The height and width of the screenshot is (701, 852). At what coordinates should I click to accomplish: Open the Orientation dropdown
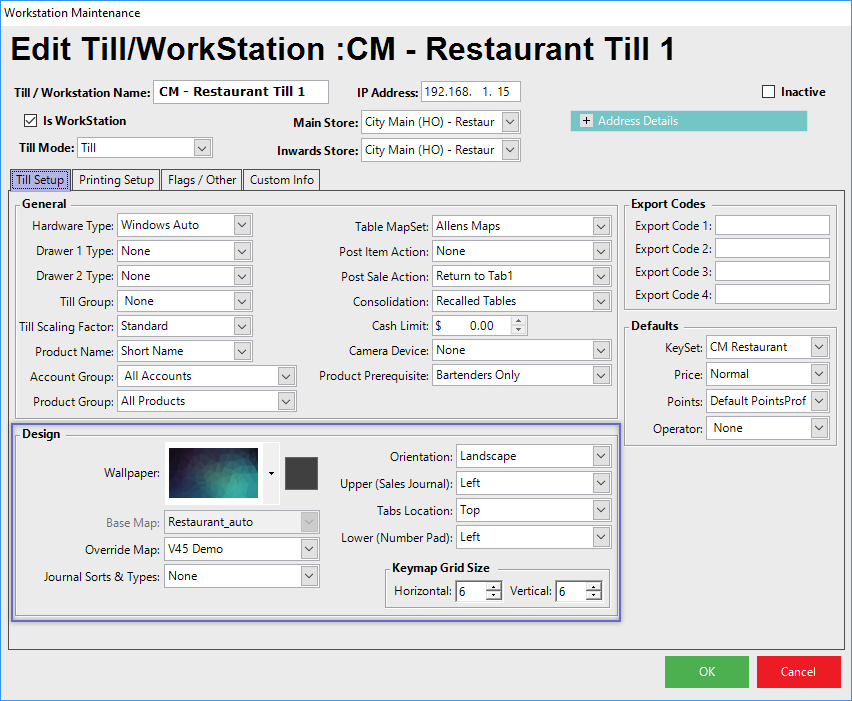pyautogui.click(x=600, y=456)
